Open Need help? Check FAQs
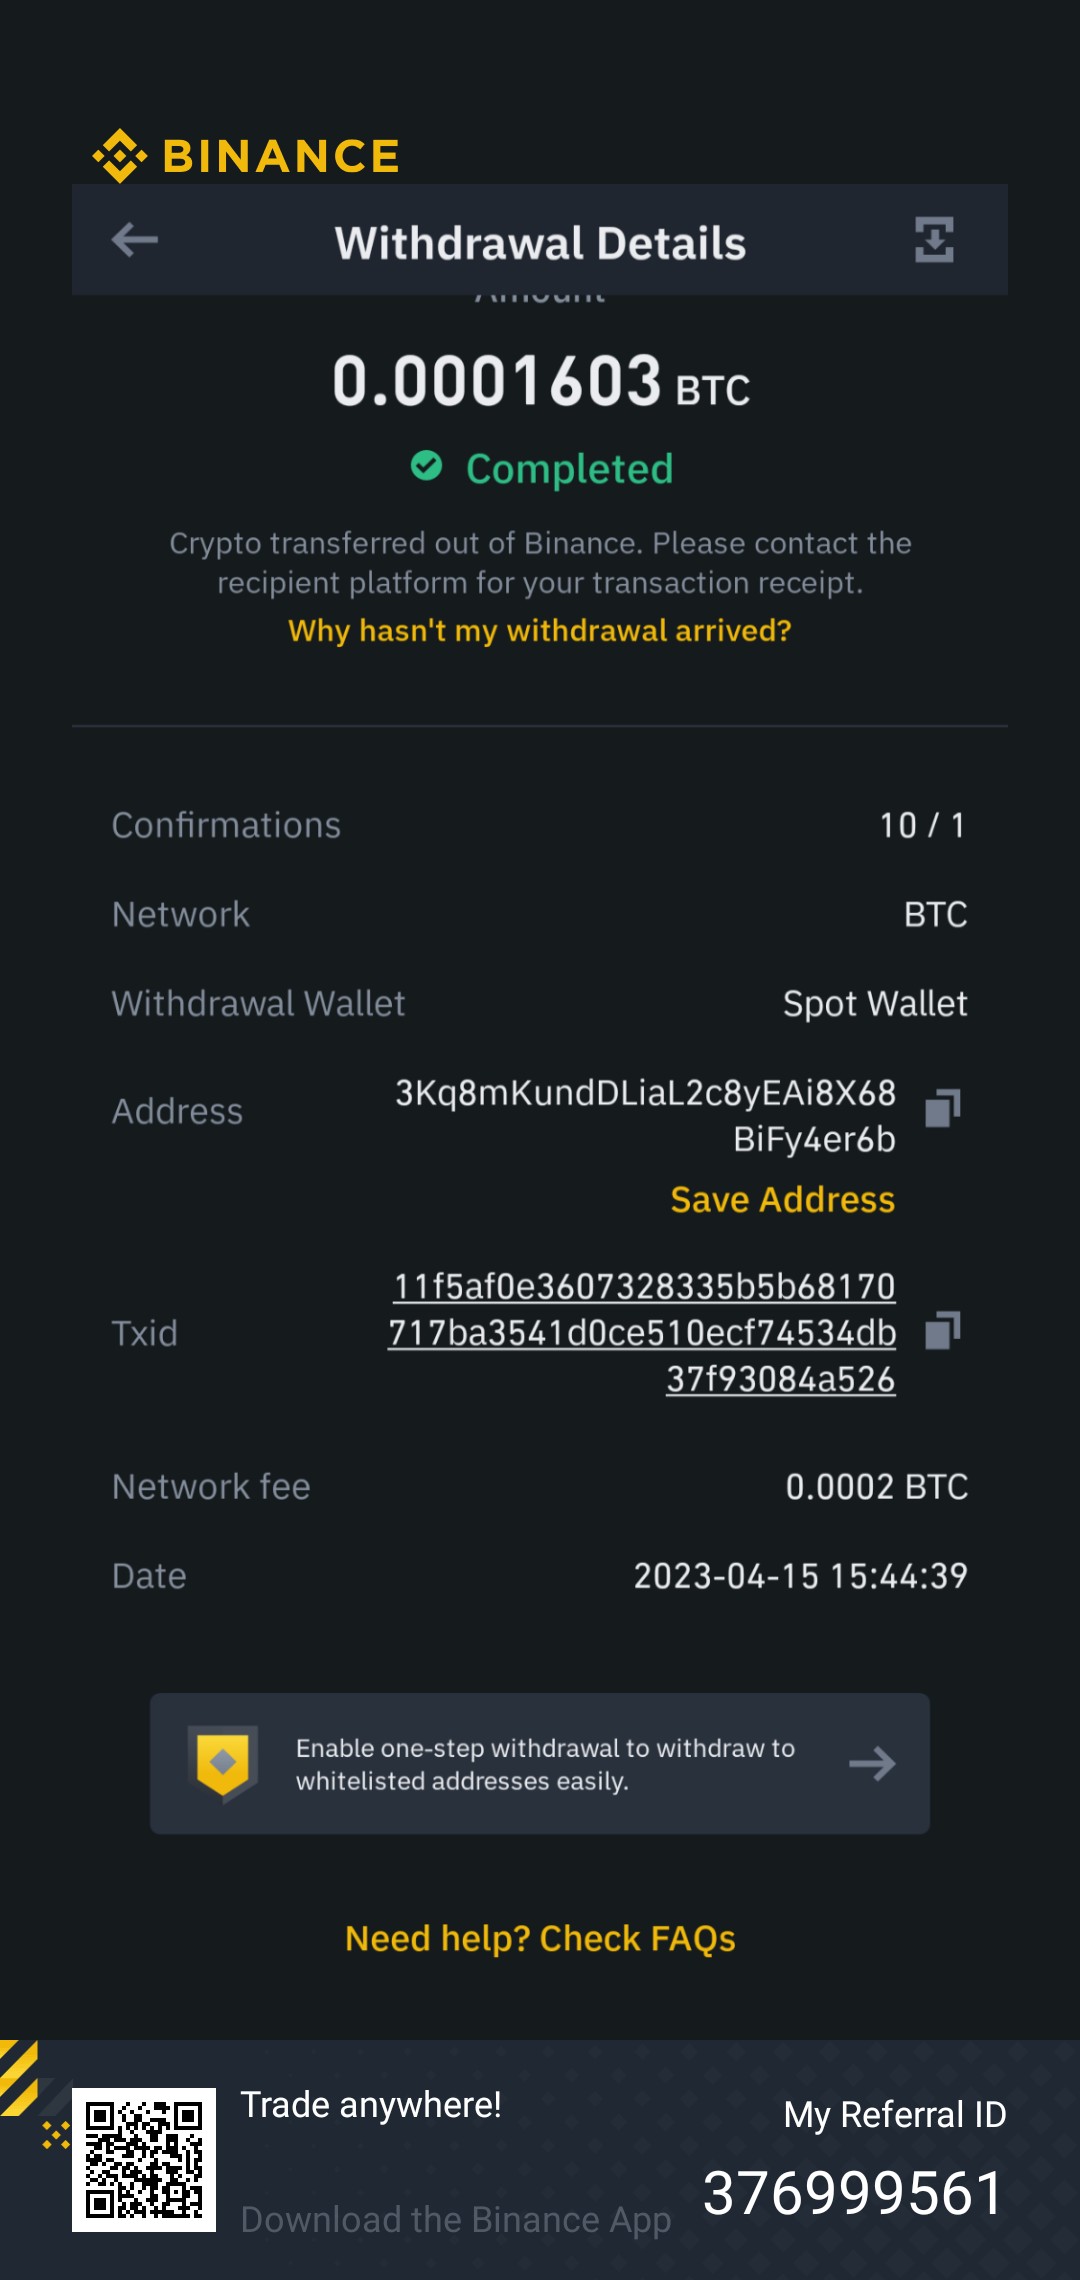Viewport: 1080px width, 2280px height. (540, 1938)
